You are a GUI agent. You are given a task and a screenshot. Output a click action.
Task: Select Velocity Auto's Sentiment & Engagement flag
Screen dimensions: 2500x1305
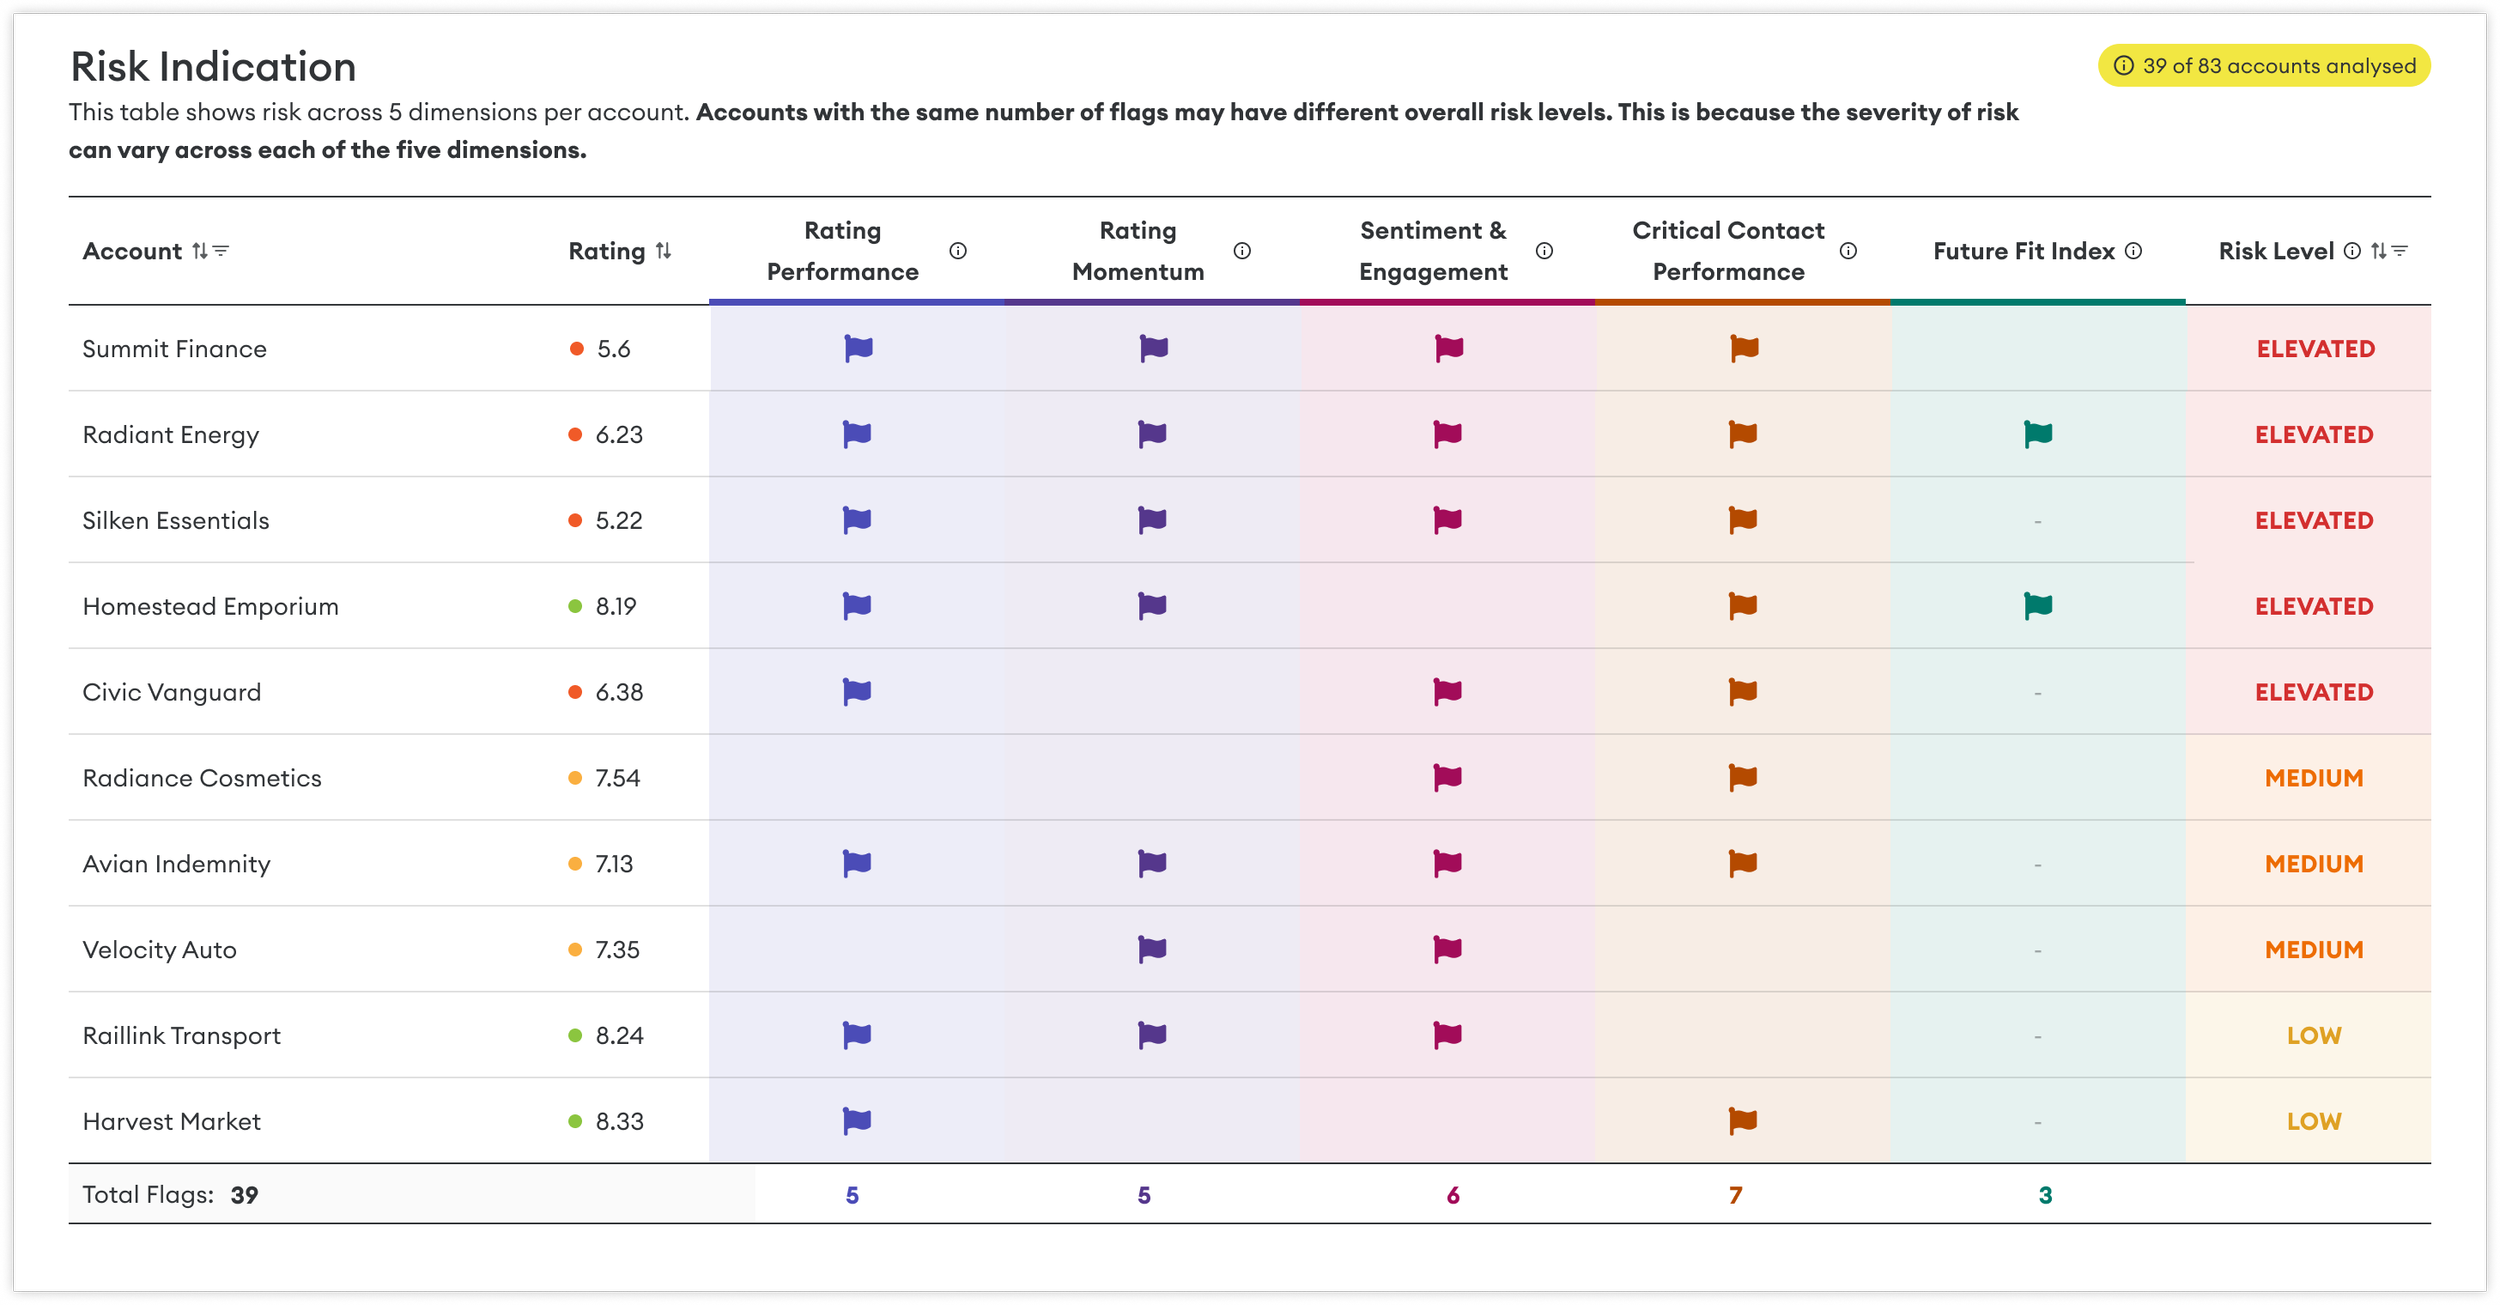(1447, 949)
